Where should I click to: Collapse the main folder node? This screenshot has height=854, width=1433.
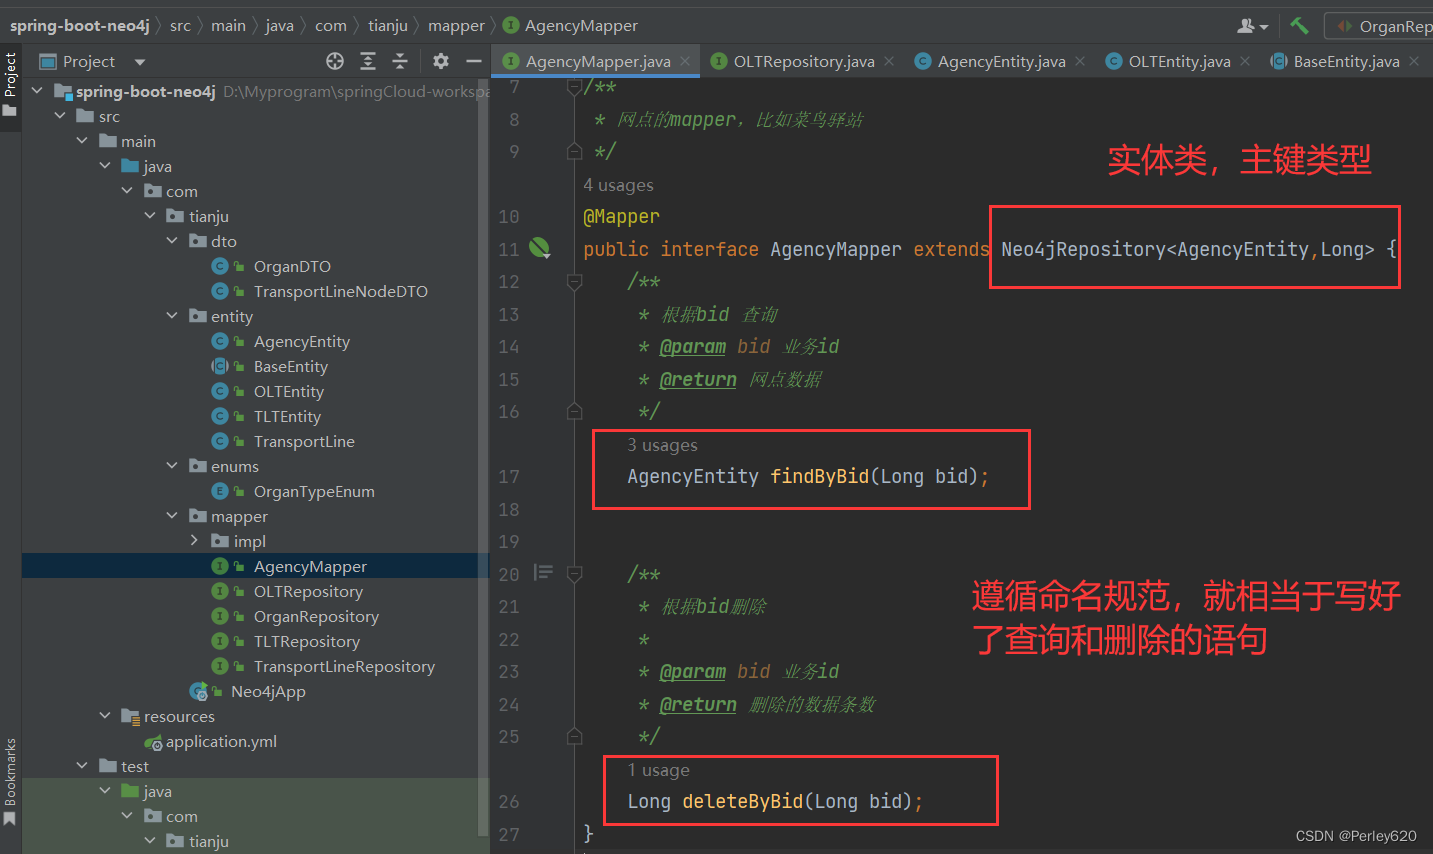point(82,141)
